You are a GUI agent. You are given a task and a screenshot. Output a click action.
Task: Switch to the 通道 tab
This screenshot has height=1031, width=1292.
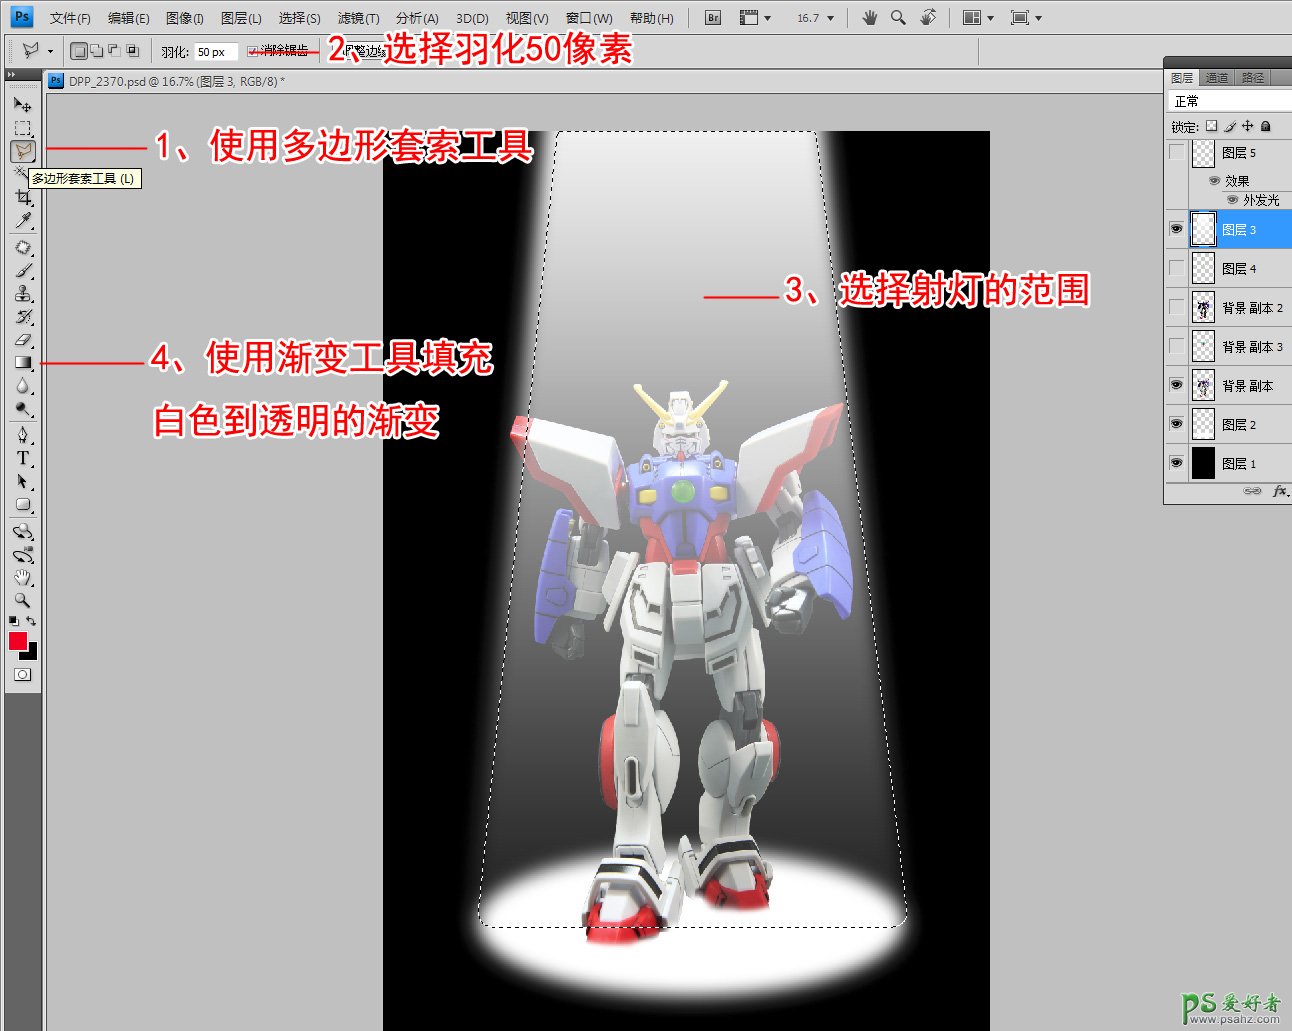[1216, 77]
